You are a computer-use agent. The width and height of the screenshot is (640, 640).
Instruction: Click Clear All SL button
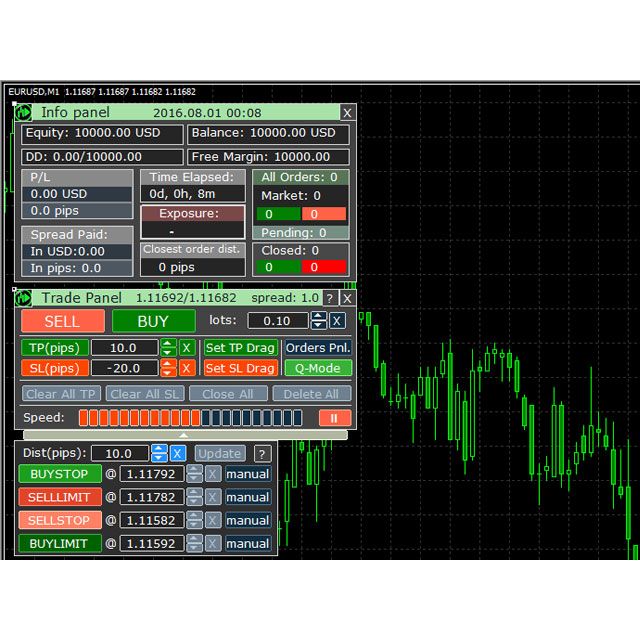[x=145, y=394]
